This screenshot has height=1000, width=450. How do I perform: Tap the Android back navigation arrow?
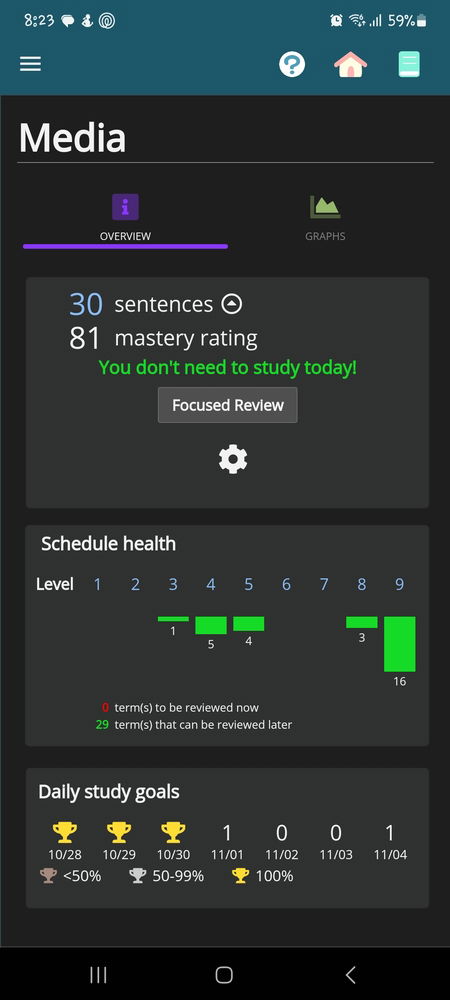click(350, 974)
